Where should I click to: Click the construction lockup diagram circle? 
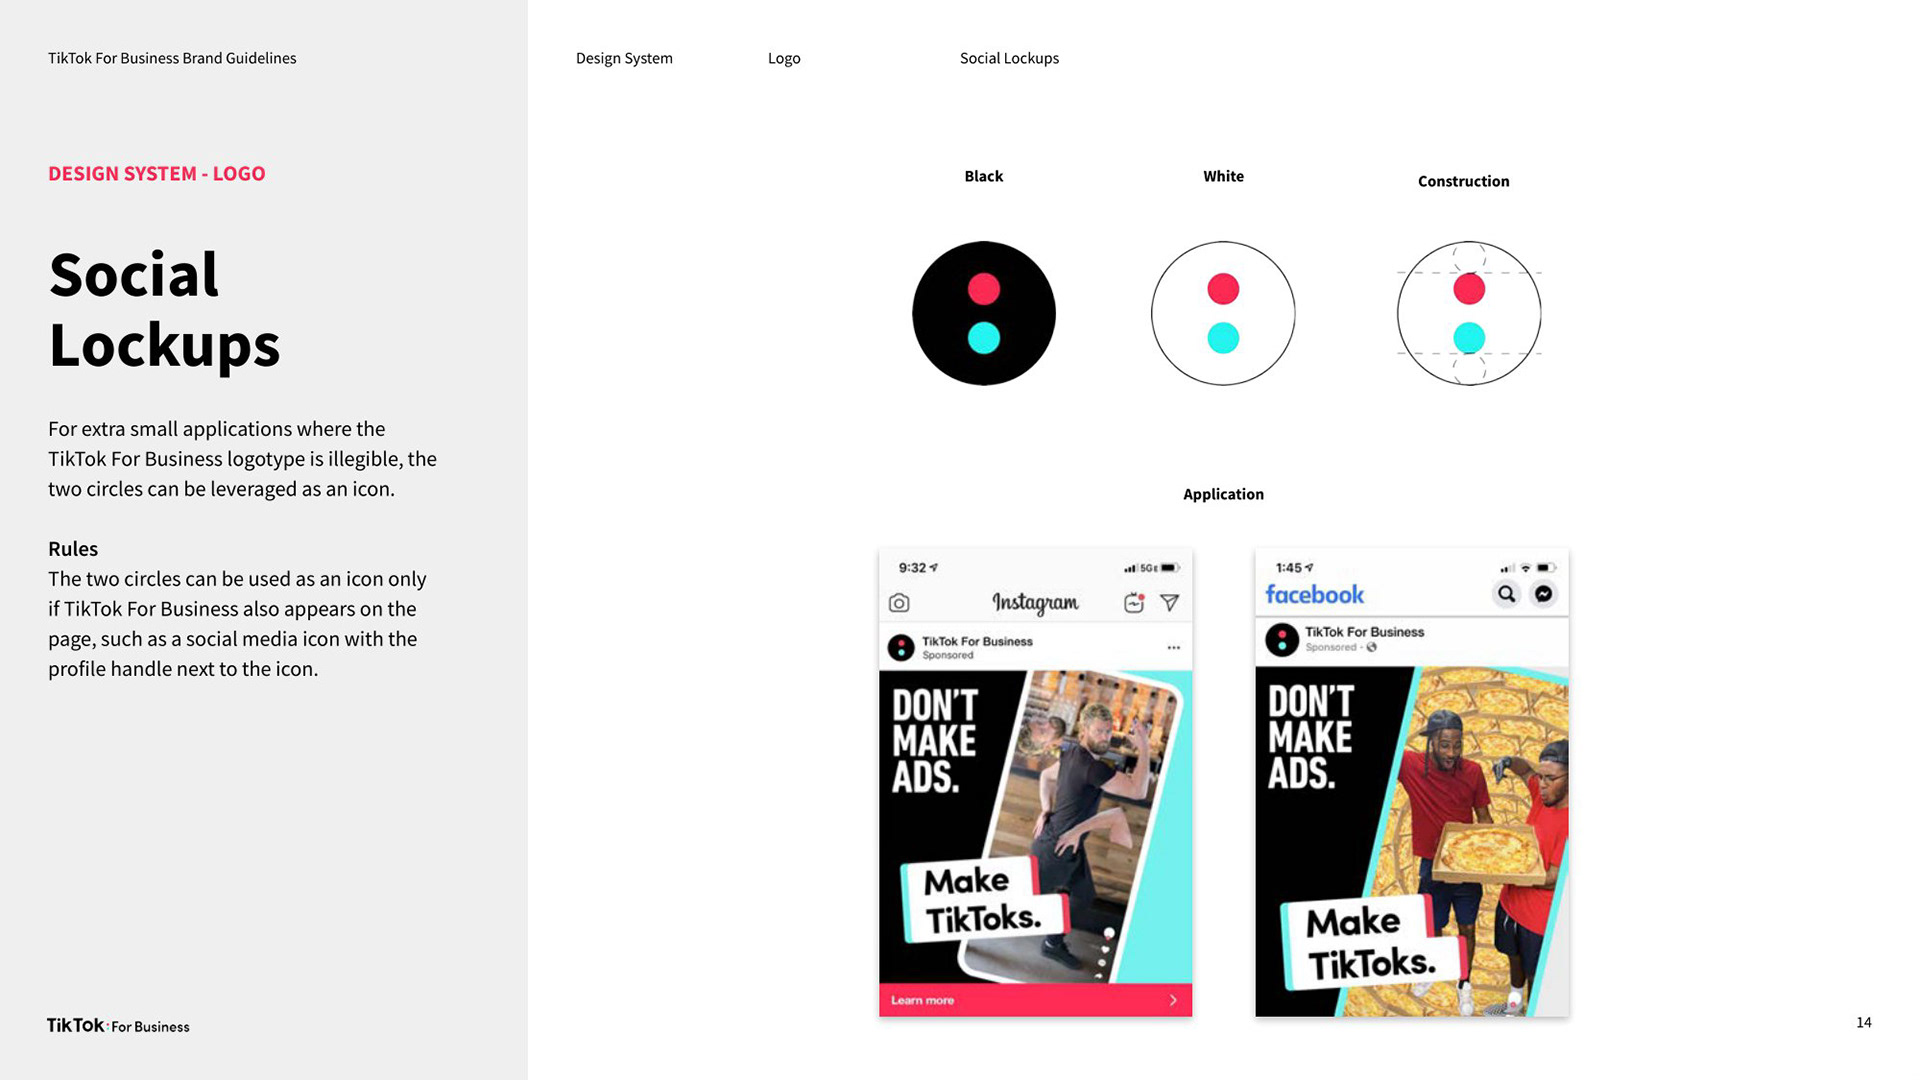tap(1468, 313)
